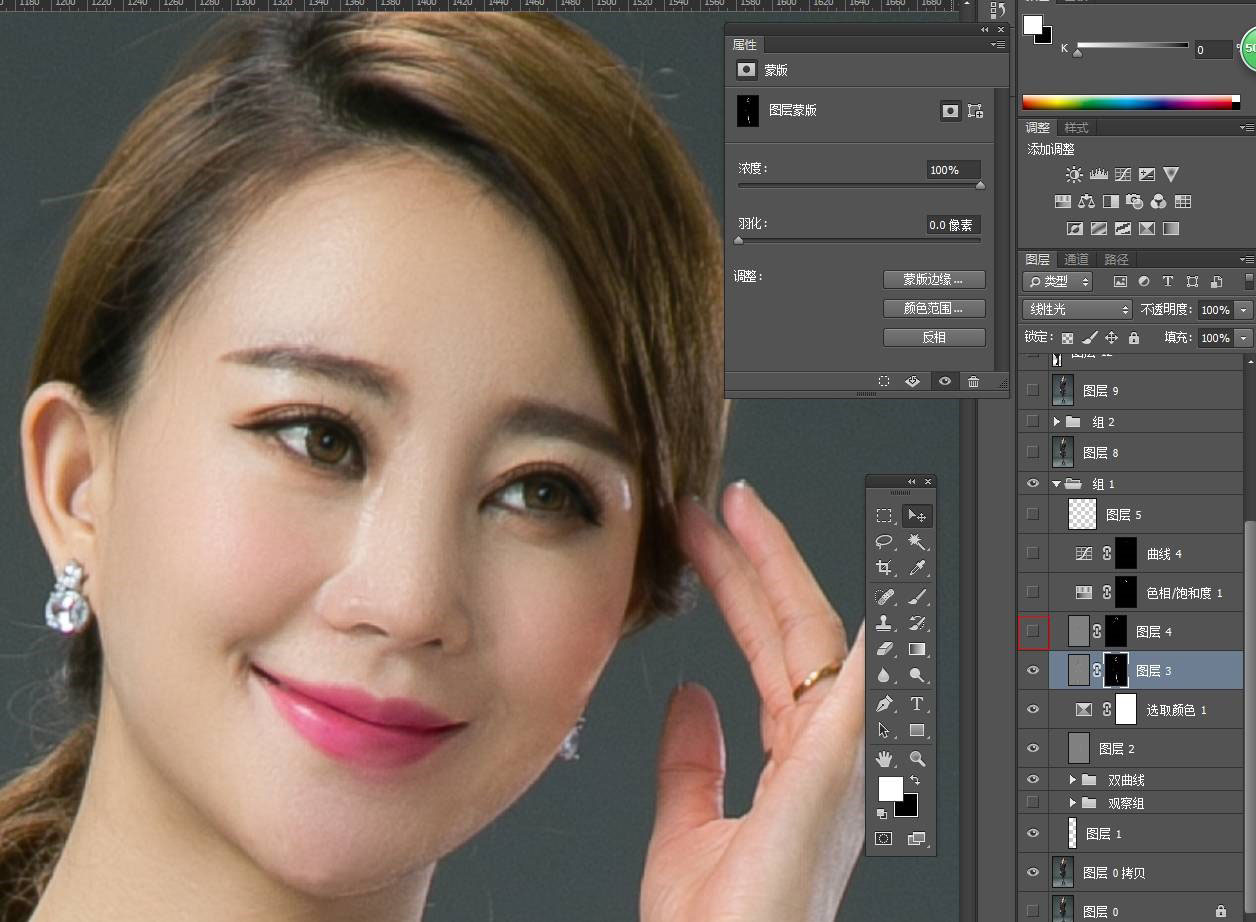The height and width of the screenshot is (922, 1256).
Task: Add an Exposure adjustment
Action: 1147,174
